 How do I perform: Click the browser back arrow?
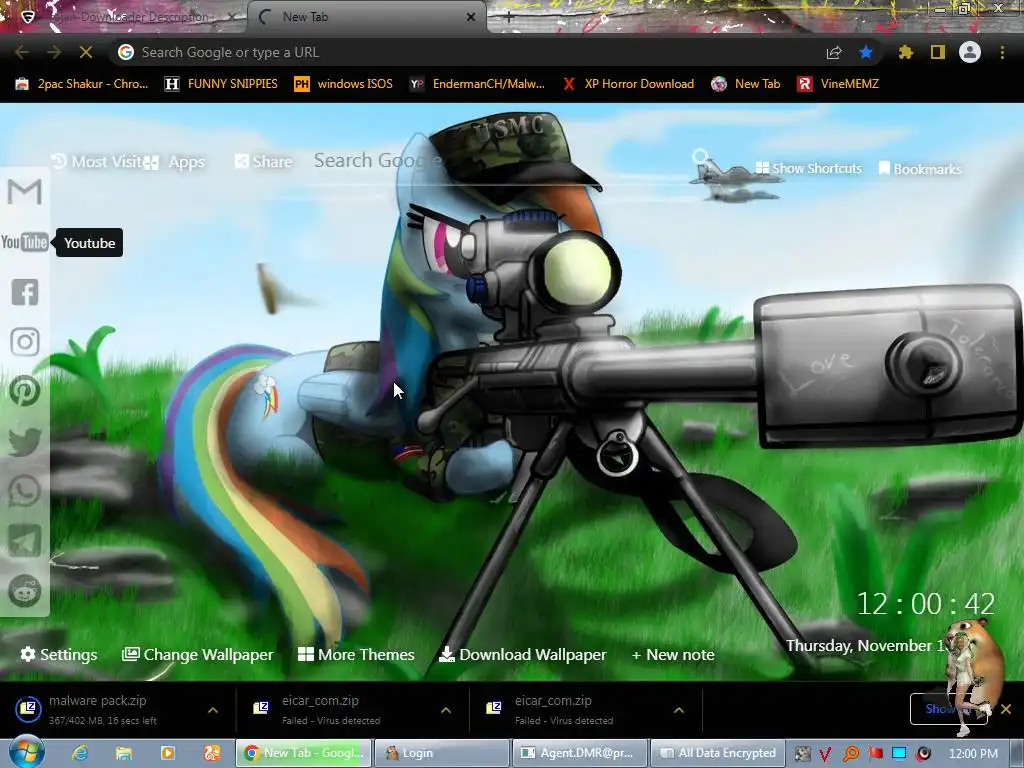[22, 52]
